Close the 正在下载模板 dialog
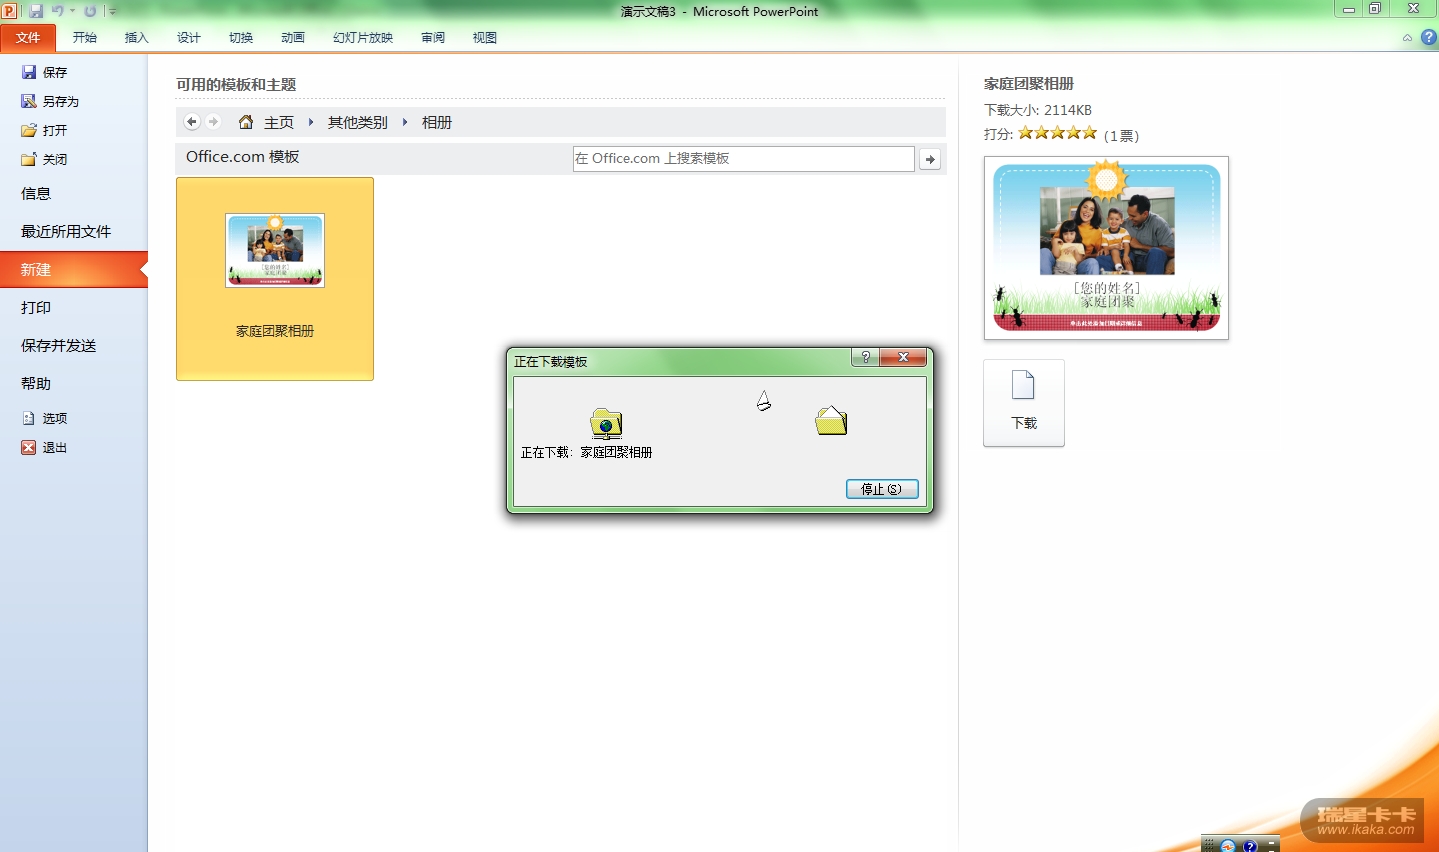This screenshot has width=1439, height=852. [x=903, y=358]
